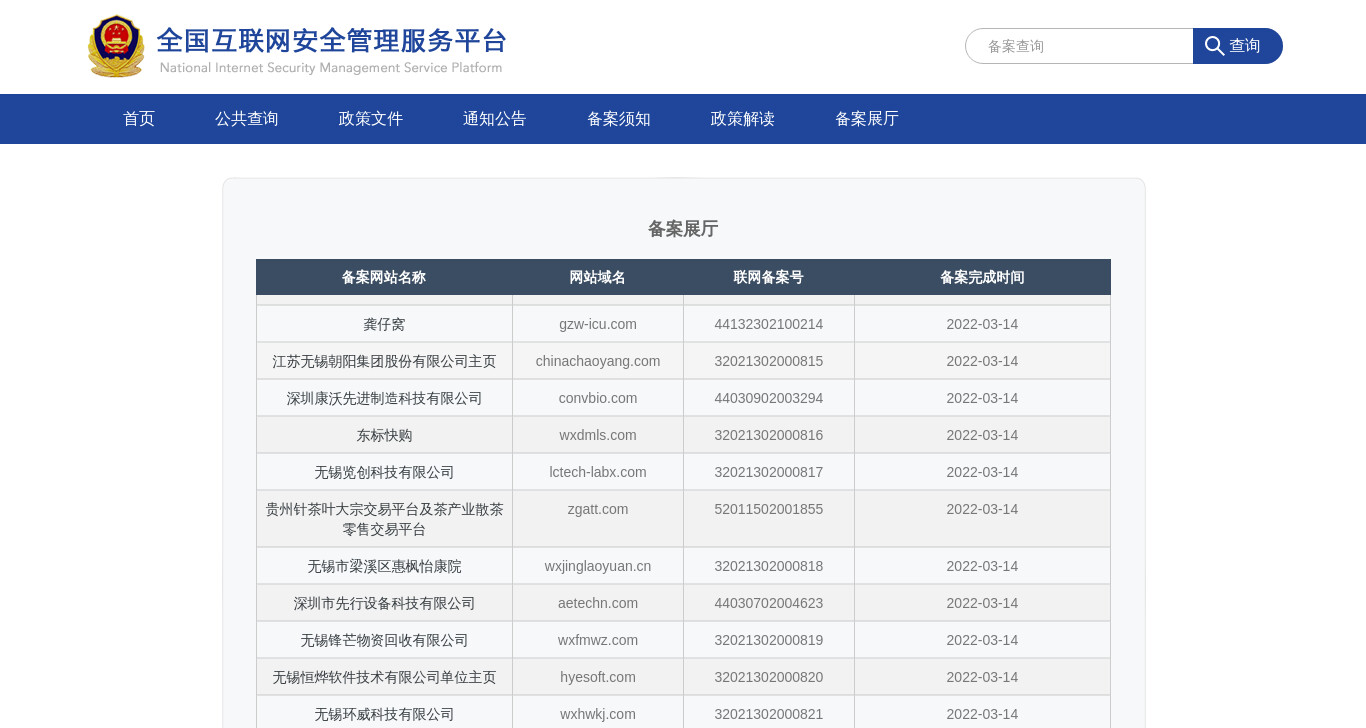Click the domain wxdmls.com
Image resolution: width=1366 pixels, height=728 pixels.
[x=598, y=435]
